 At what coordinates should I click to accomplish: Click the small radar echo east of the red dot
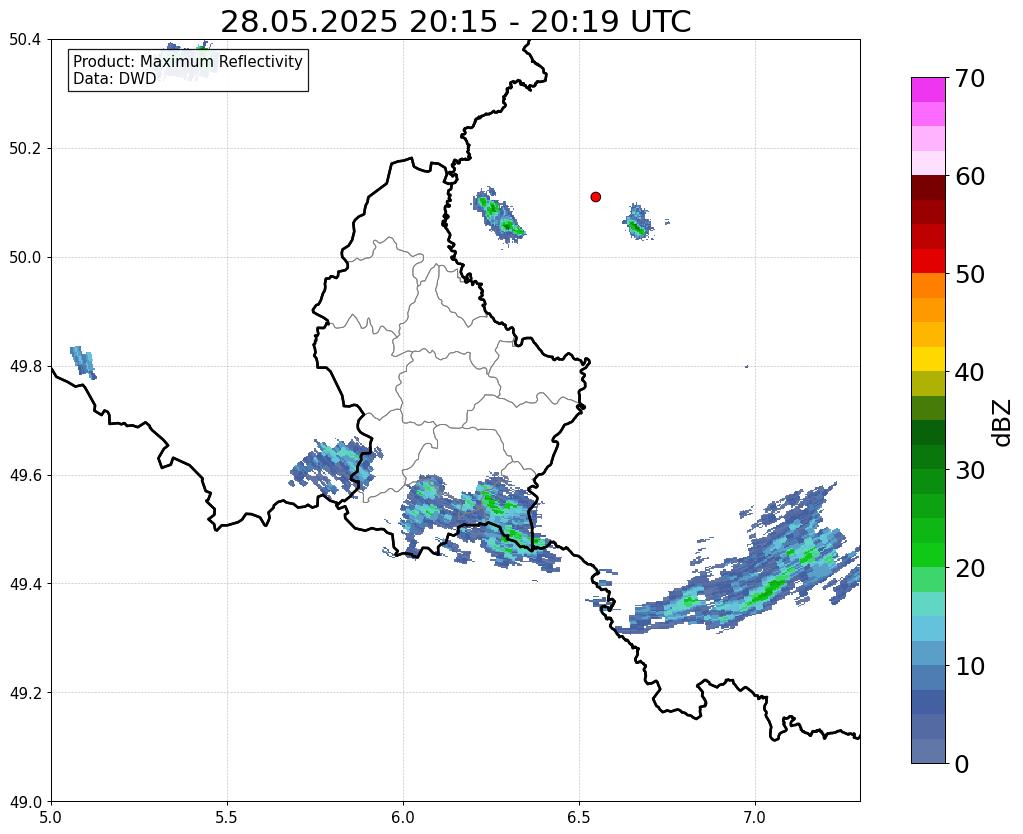coord(637,223)
